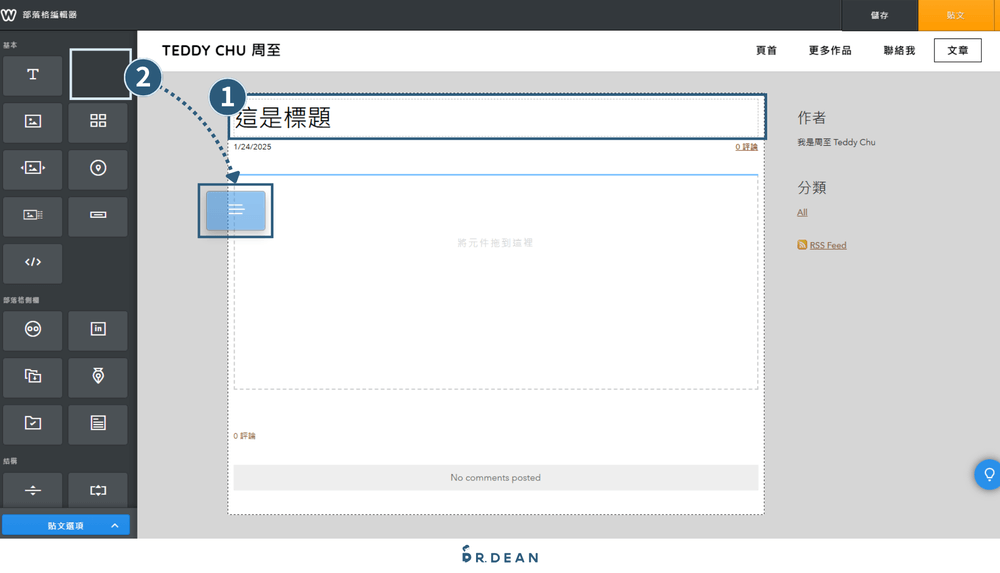Image resolution: width=1000 pixels, height=573 pixels.
Task: Select the Gallery grid element
Action: (98, 122)
